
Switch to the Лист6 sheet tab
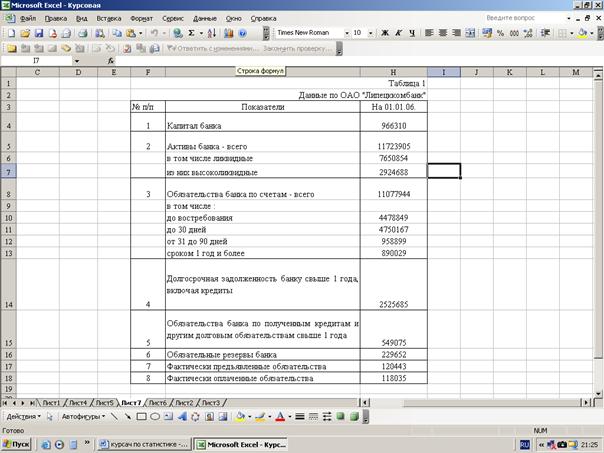(158, 402)
